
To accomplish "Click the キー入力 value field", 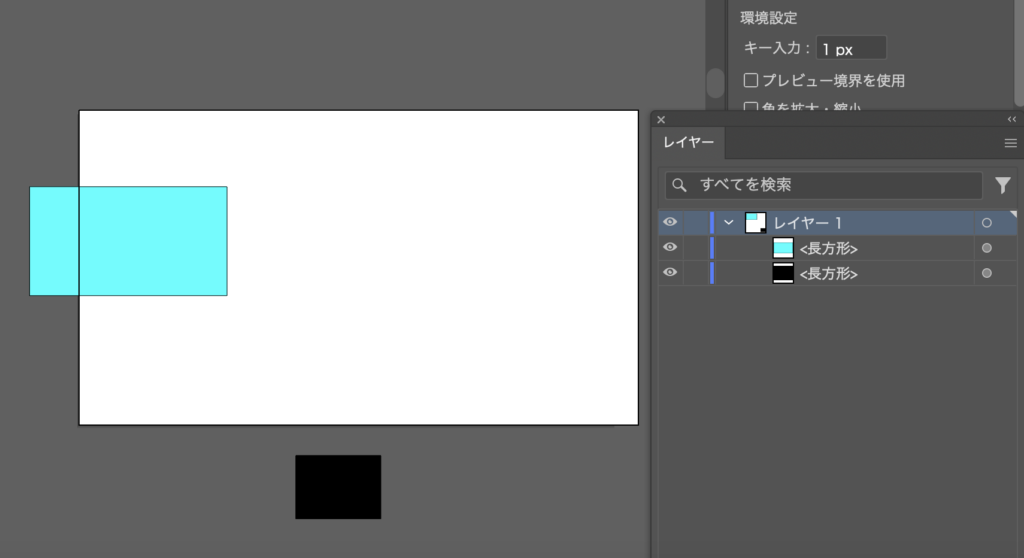I will [851, 48].
